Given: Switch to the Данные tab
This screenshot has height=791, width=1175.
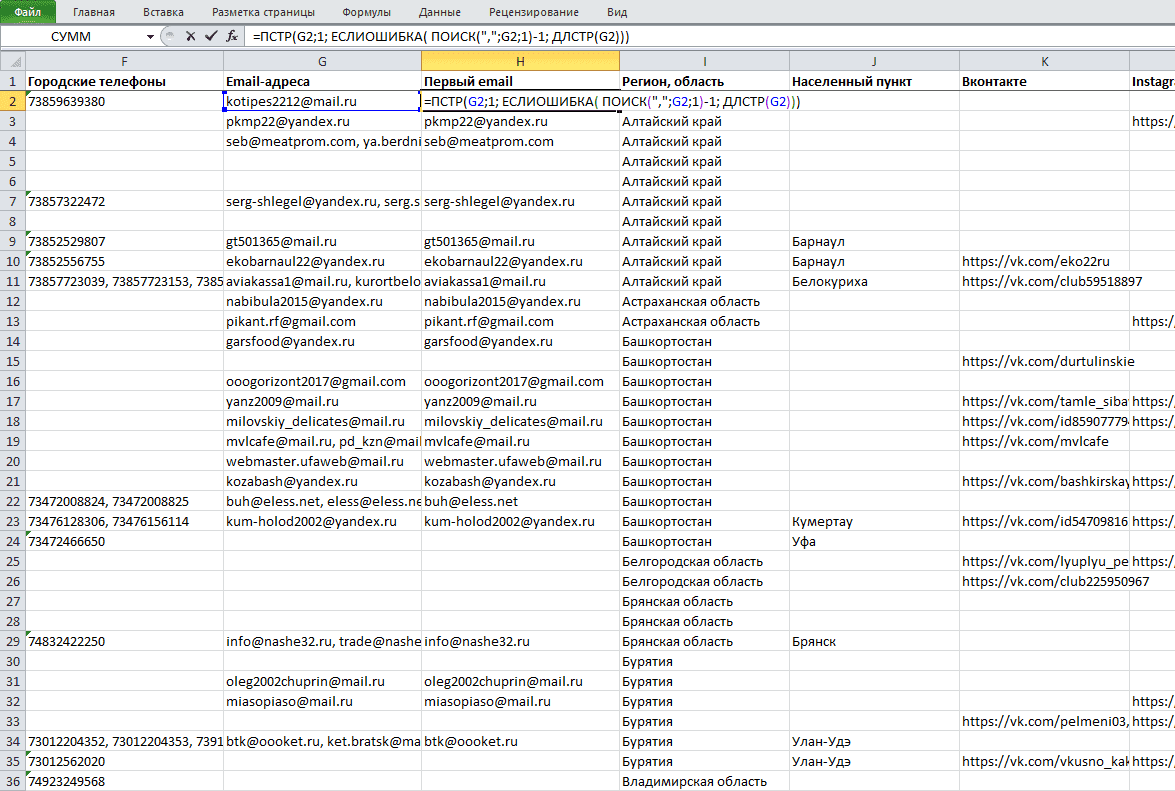Looking at the screenshot, I should (x=440, y=12).
